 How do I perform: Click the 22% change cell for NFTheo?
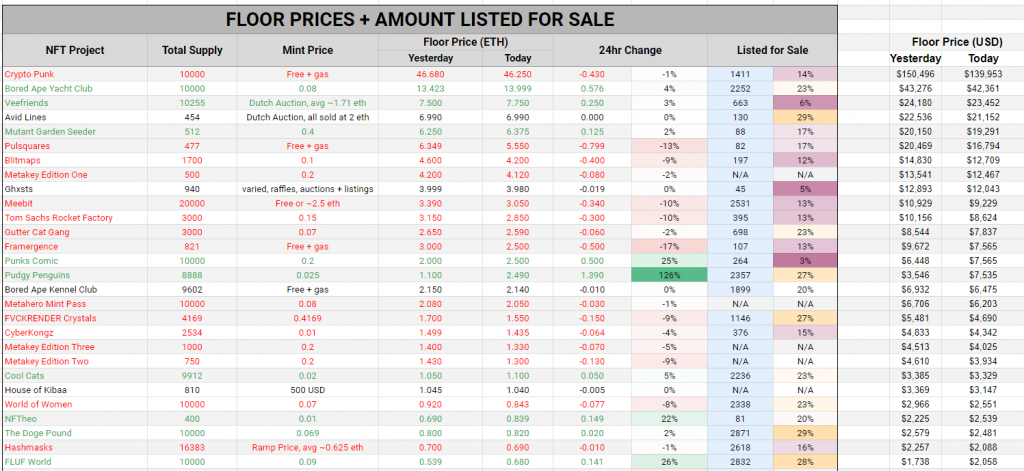click(669, 419)
